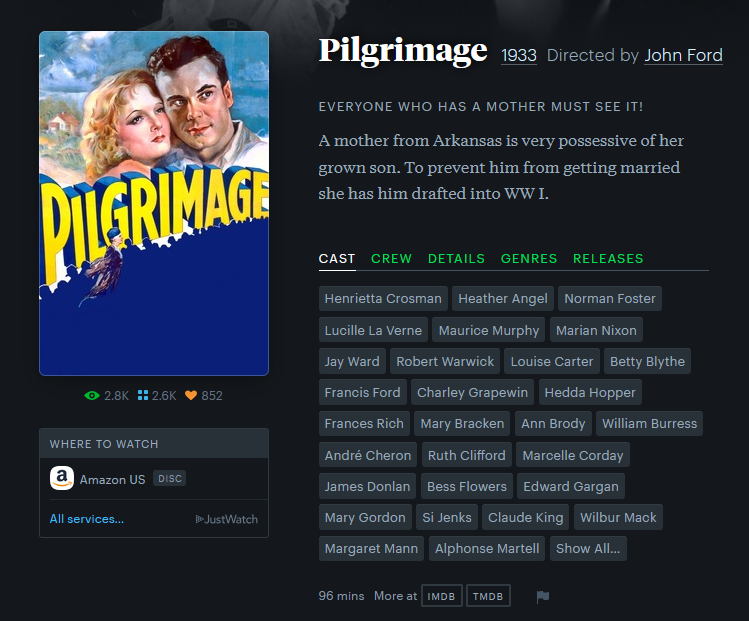This screenshot has width=749, height=621.
Task: Select Mary Bracken cast tag
Action: point(462,423)
